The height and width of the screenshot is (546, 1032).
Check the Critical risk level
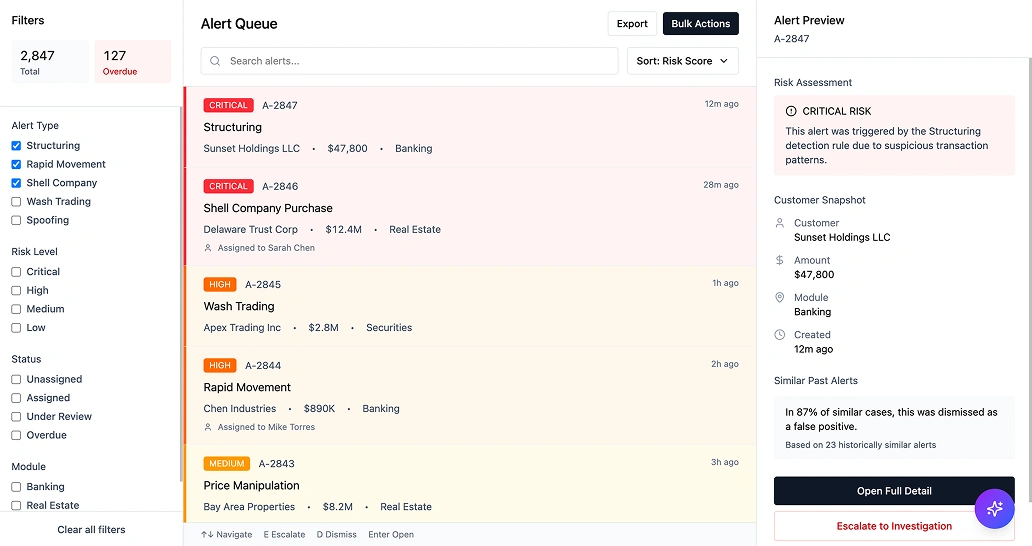point(16,272)
